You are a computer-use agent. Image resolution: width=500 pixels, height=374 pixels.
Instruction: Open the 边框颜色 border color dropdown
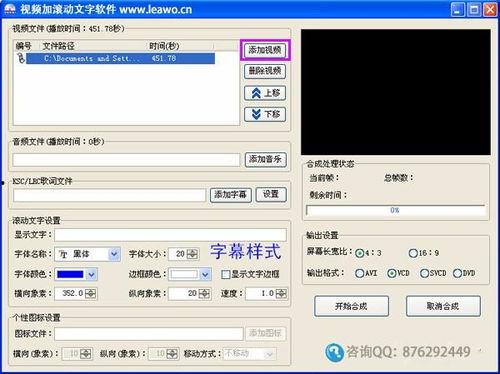click(x=205, y=274)
